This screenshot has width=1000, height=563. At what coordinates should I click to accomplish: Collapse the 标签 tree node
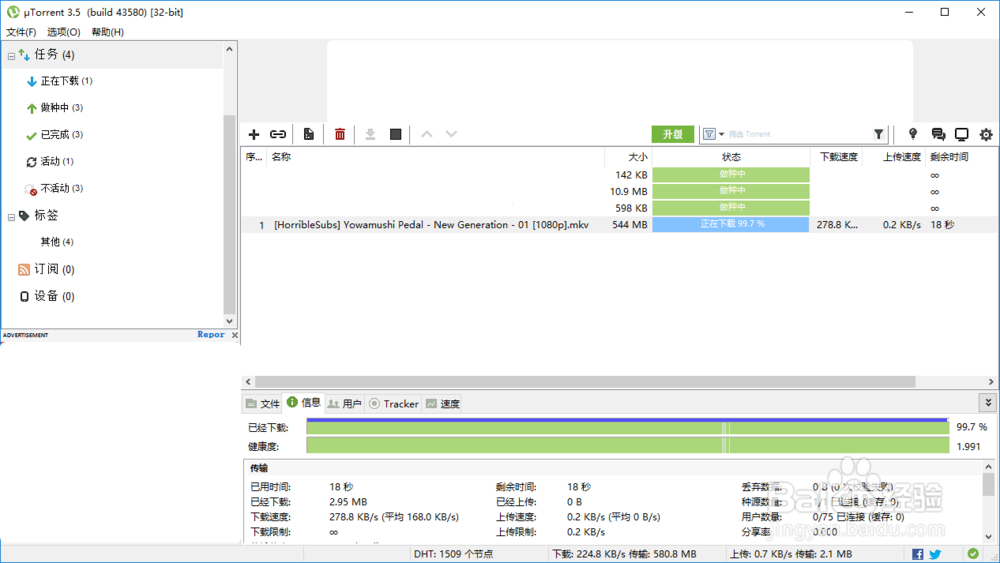coord(11,217)
